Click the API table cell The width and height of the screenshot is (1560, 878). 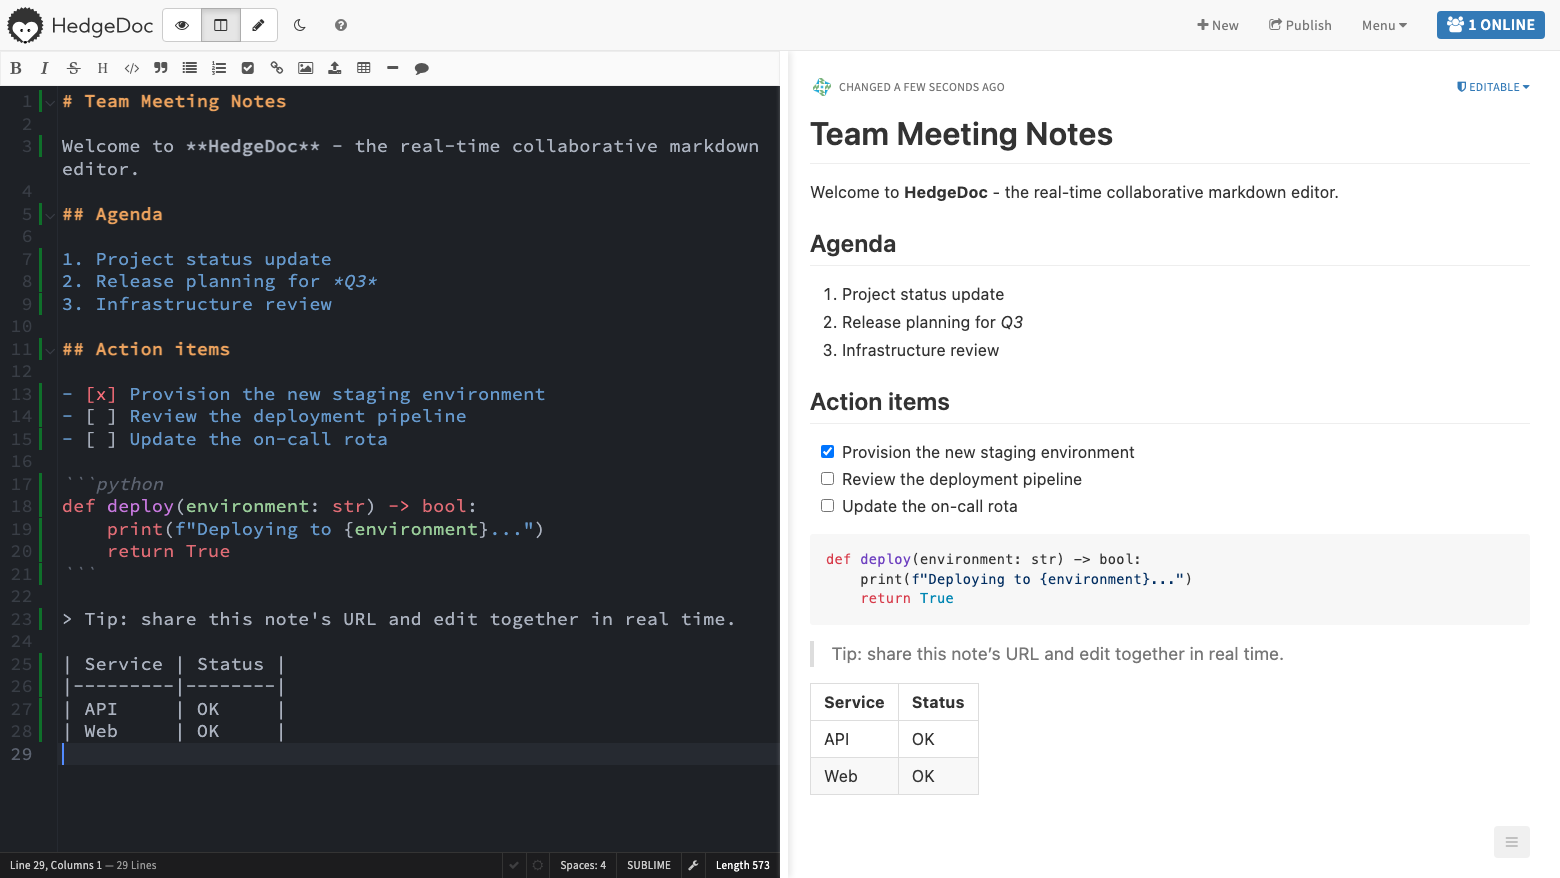pyautogui.click(x=854, y=739)
